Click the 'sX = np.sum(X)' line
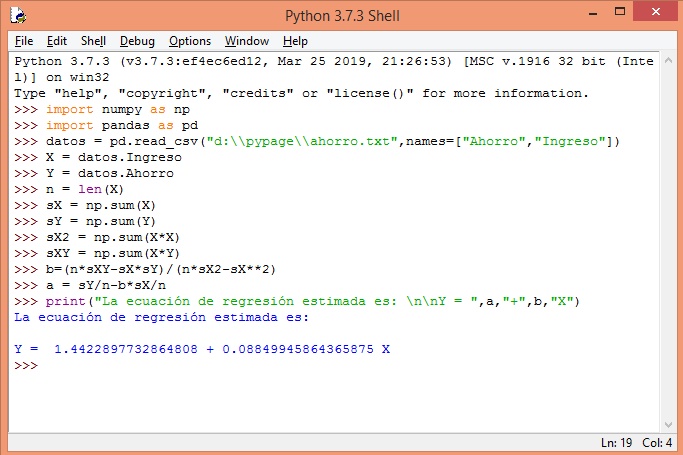This screenshot has width=683, height=455. [x=85, y=206]
